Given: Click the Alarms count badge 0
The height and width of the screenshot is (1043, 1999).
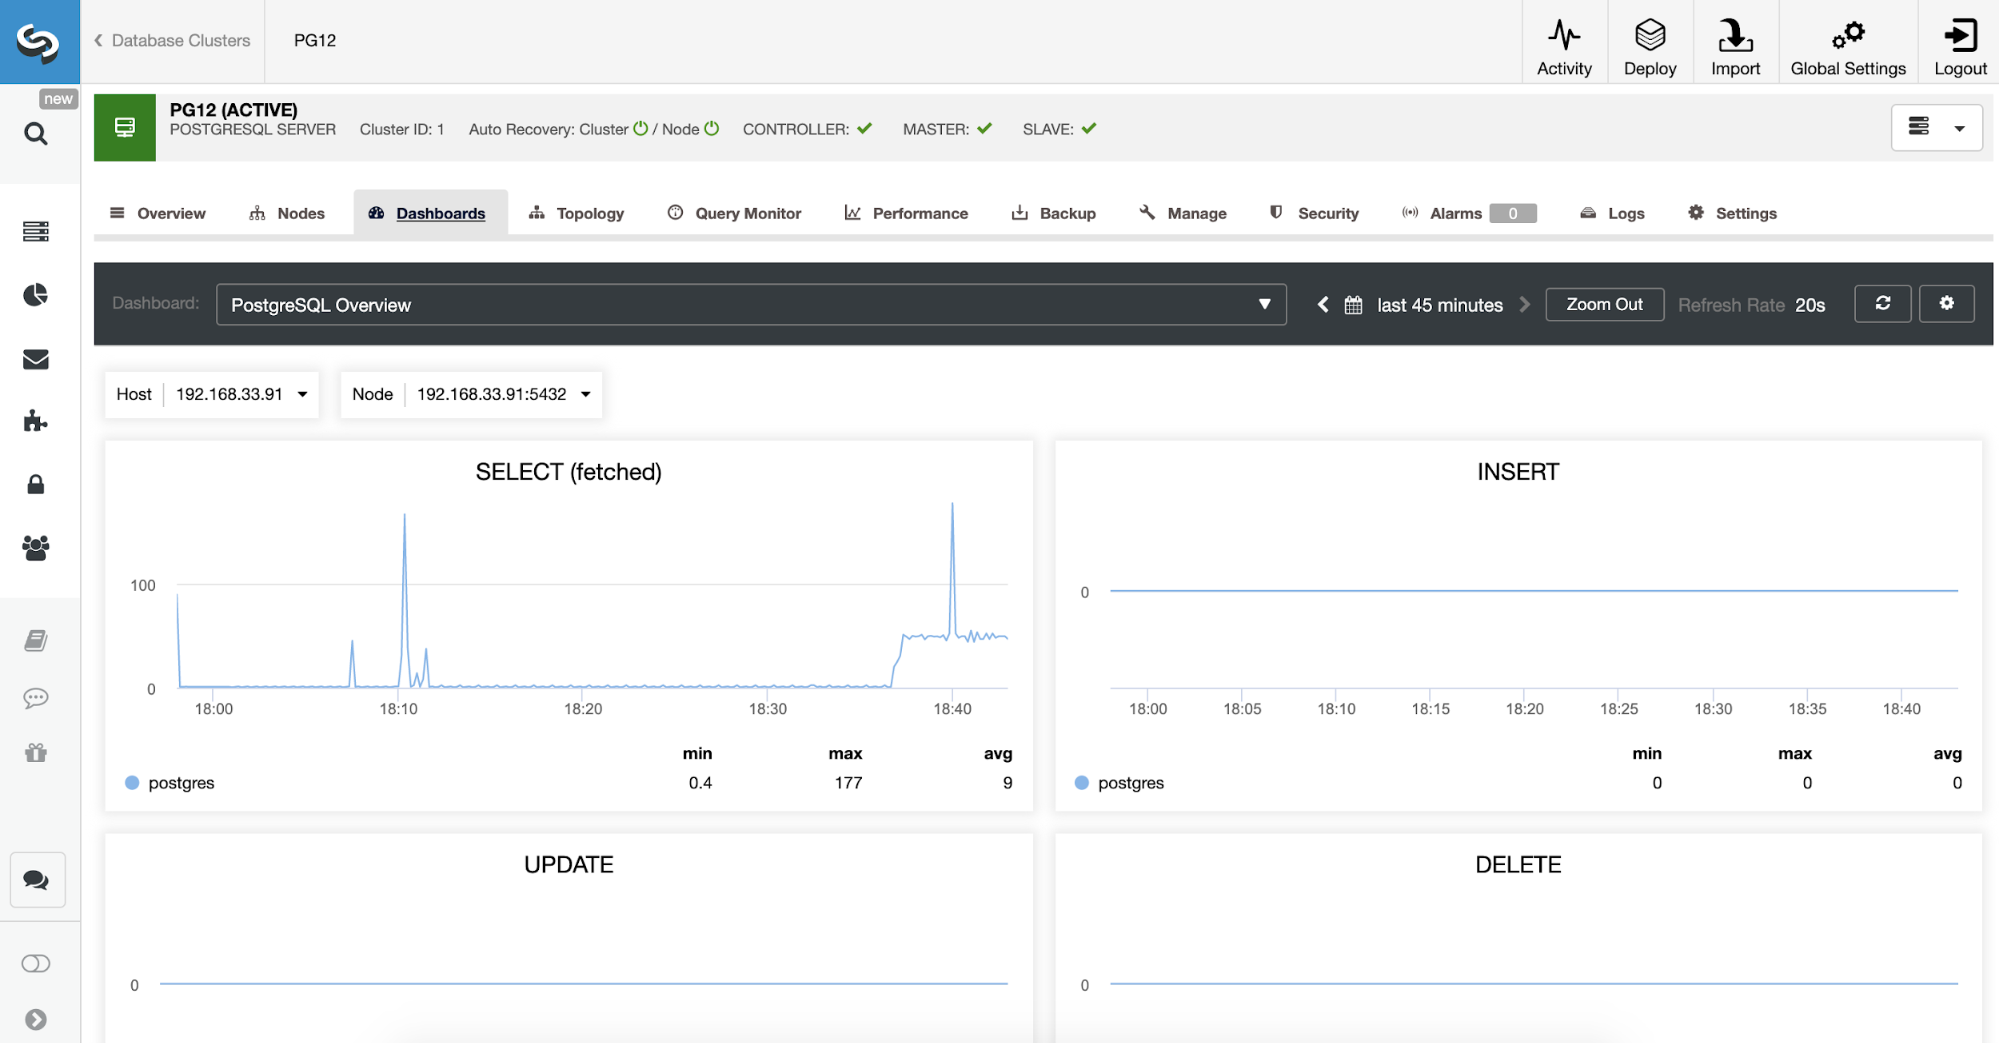Looking at the screenshot, I should coord(1513,213).
